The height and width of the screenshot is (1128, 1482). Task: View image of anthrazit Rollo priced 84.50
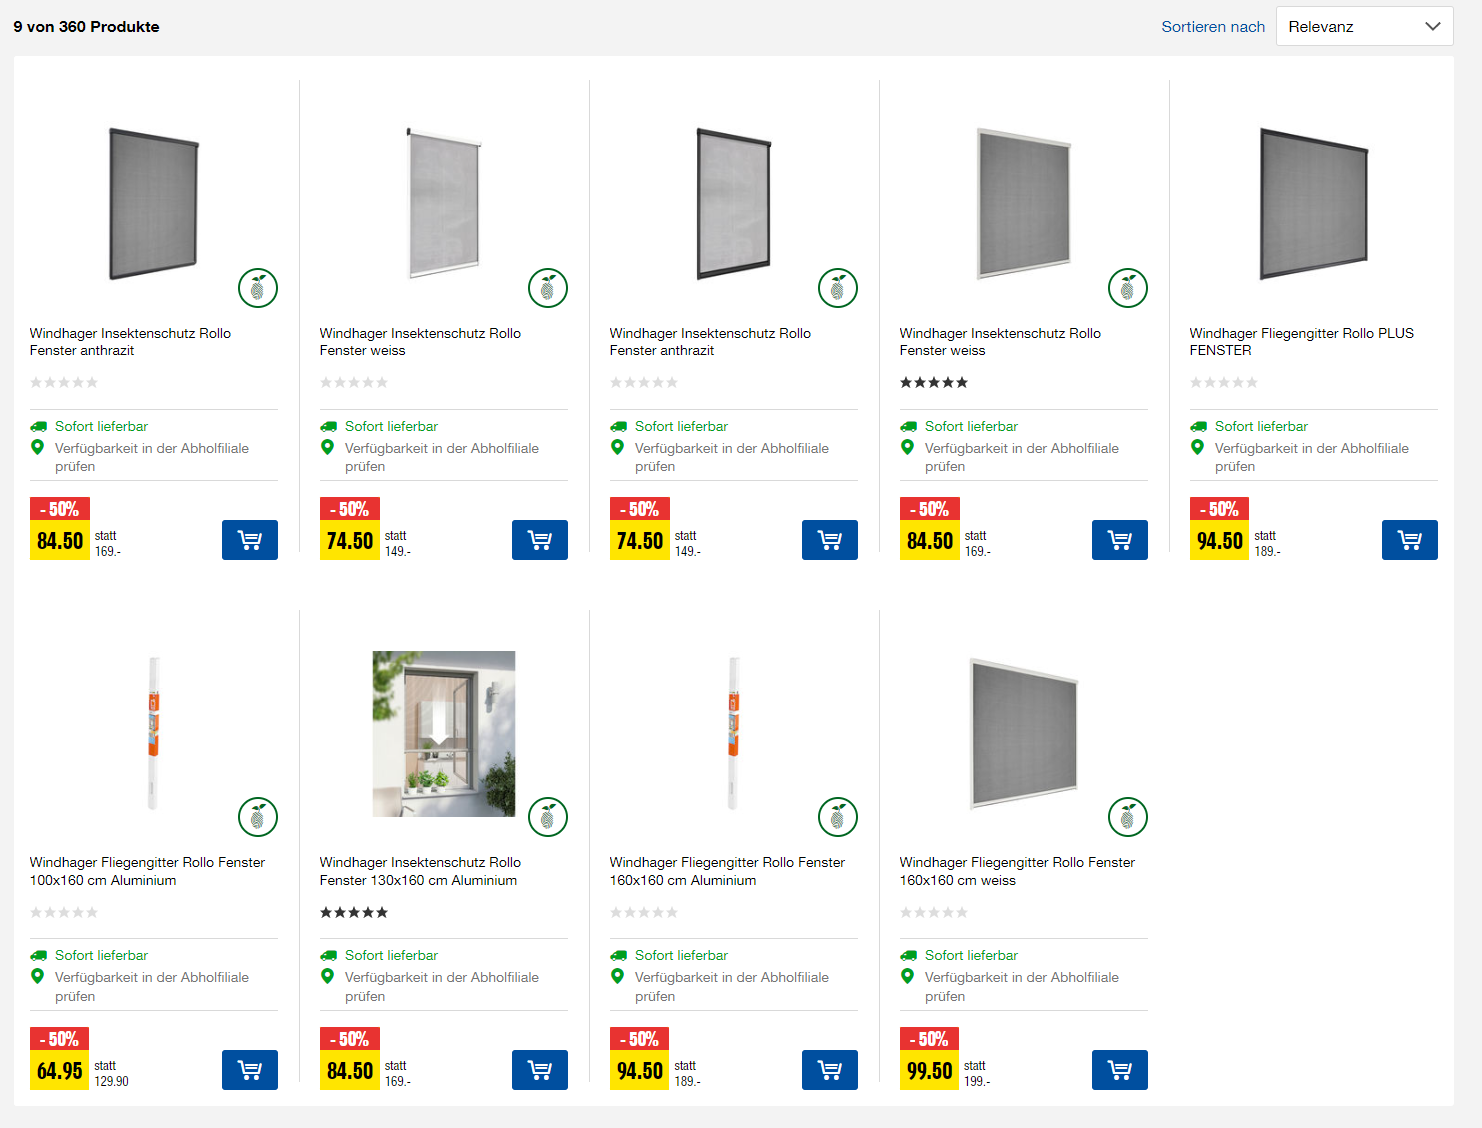click(x=154, y=204)
